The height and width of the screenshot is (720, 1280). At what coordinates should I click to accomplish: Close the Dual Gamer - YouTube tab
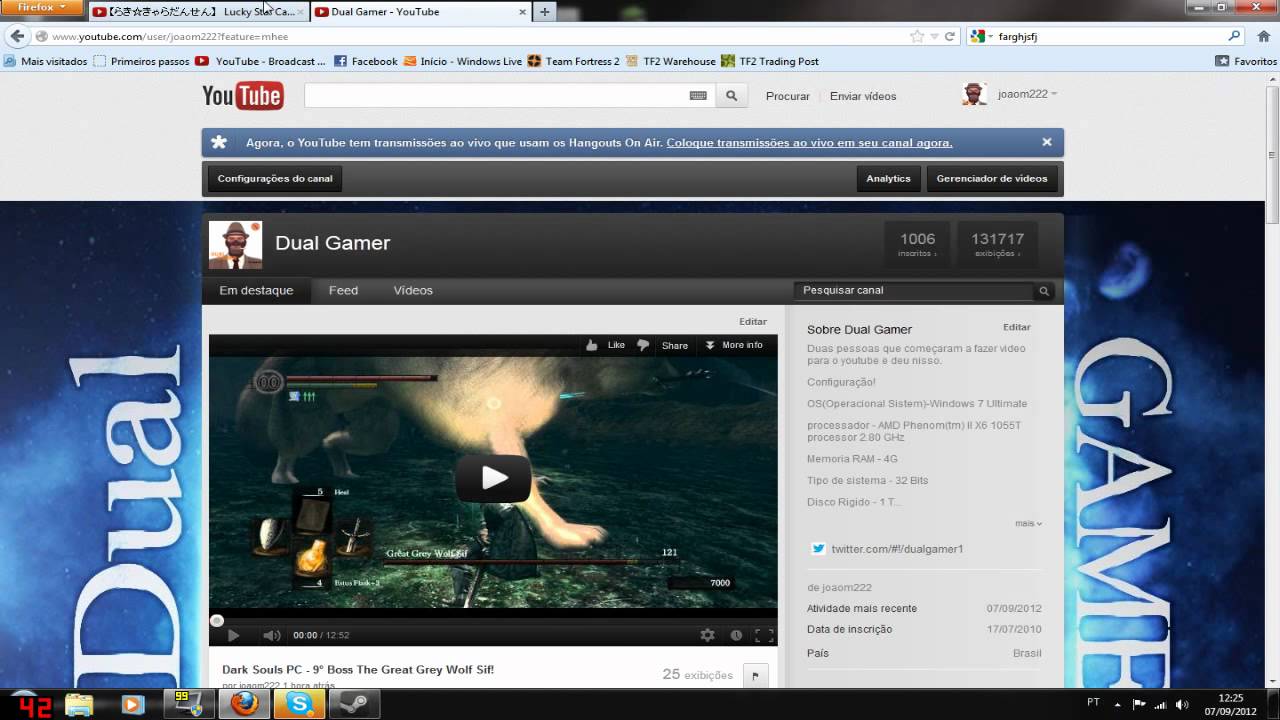pos(522,12)
